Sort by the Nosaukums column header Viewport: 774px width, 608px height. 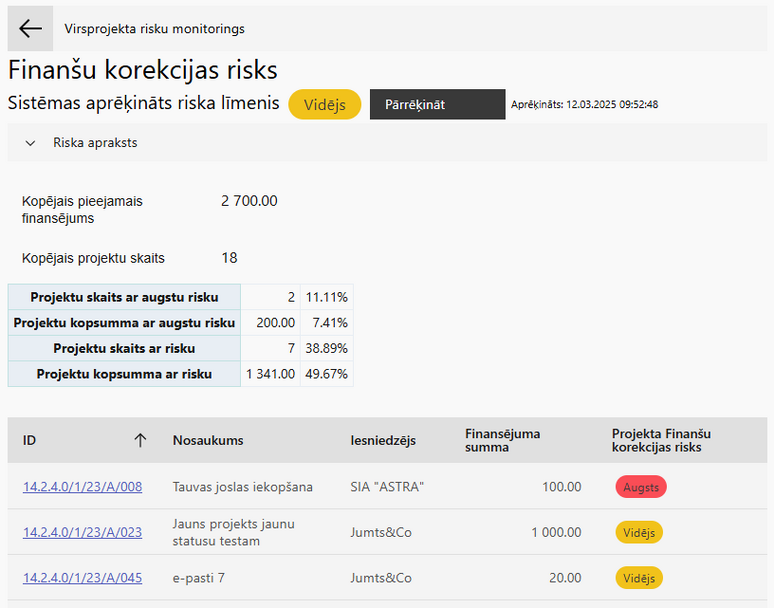(208, 440)
